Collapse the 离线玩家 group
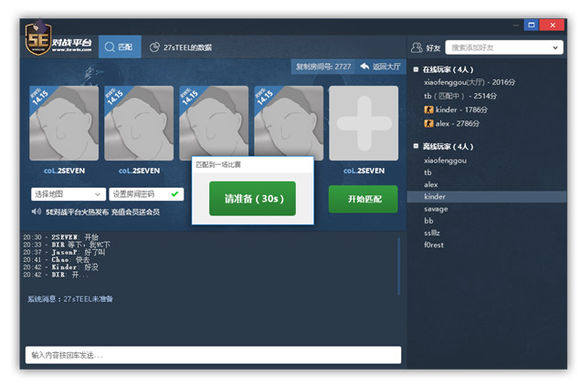The image size is (580, 385). coord(416,146)
